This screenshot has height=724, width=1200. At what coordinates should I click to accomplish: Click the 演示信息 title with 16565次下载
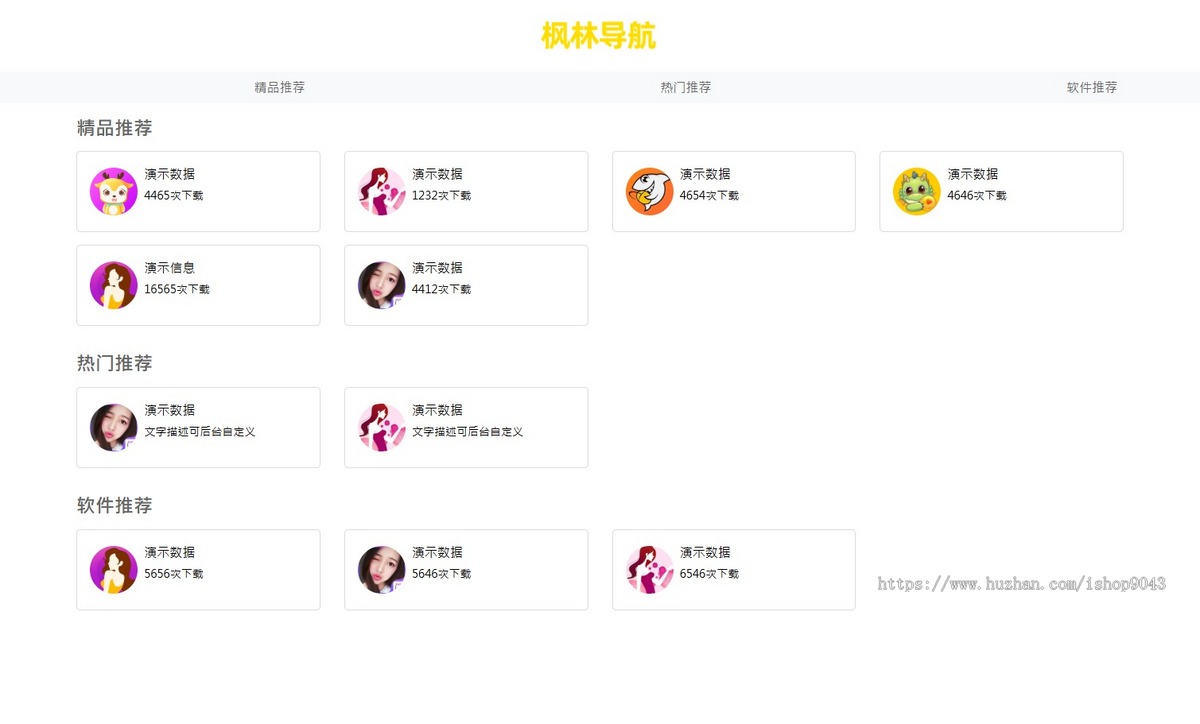point(170,268)
